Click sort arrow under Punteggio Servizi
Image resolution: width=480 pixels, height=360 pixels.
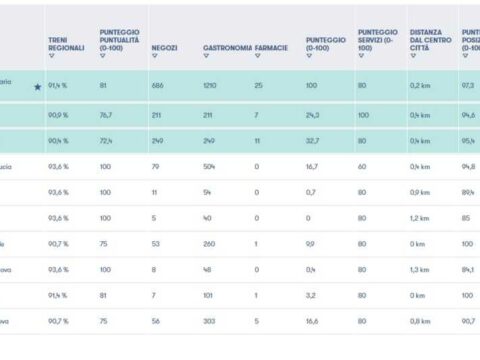361,56
